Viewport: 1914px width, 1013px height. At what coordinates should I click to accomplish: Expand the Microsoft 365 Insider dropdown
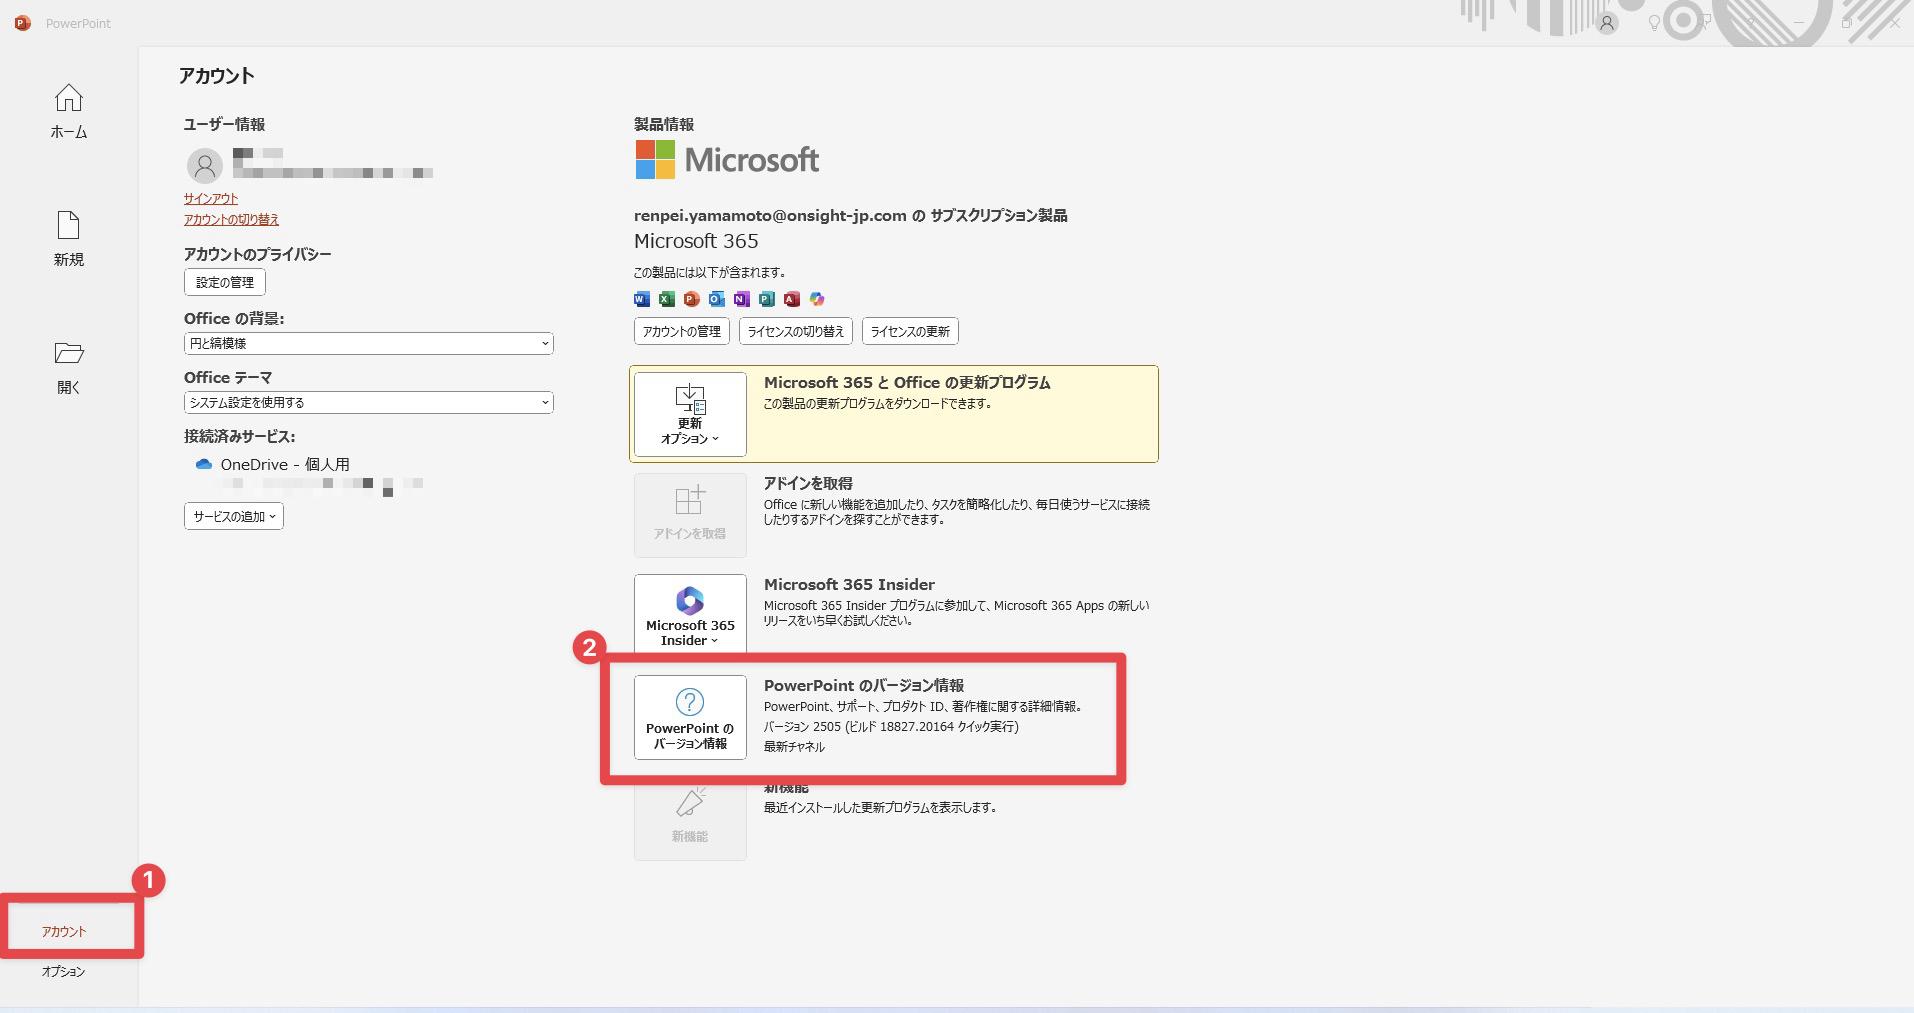tap(690, 614)
